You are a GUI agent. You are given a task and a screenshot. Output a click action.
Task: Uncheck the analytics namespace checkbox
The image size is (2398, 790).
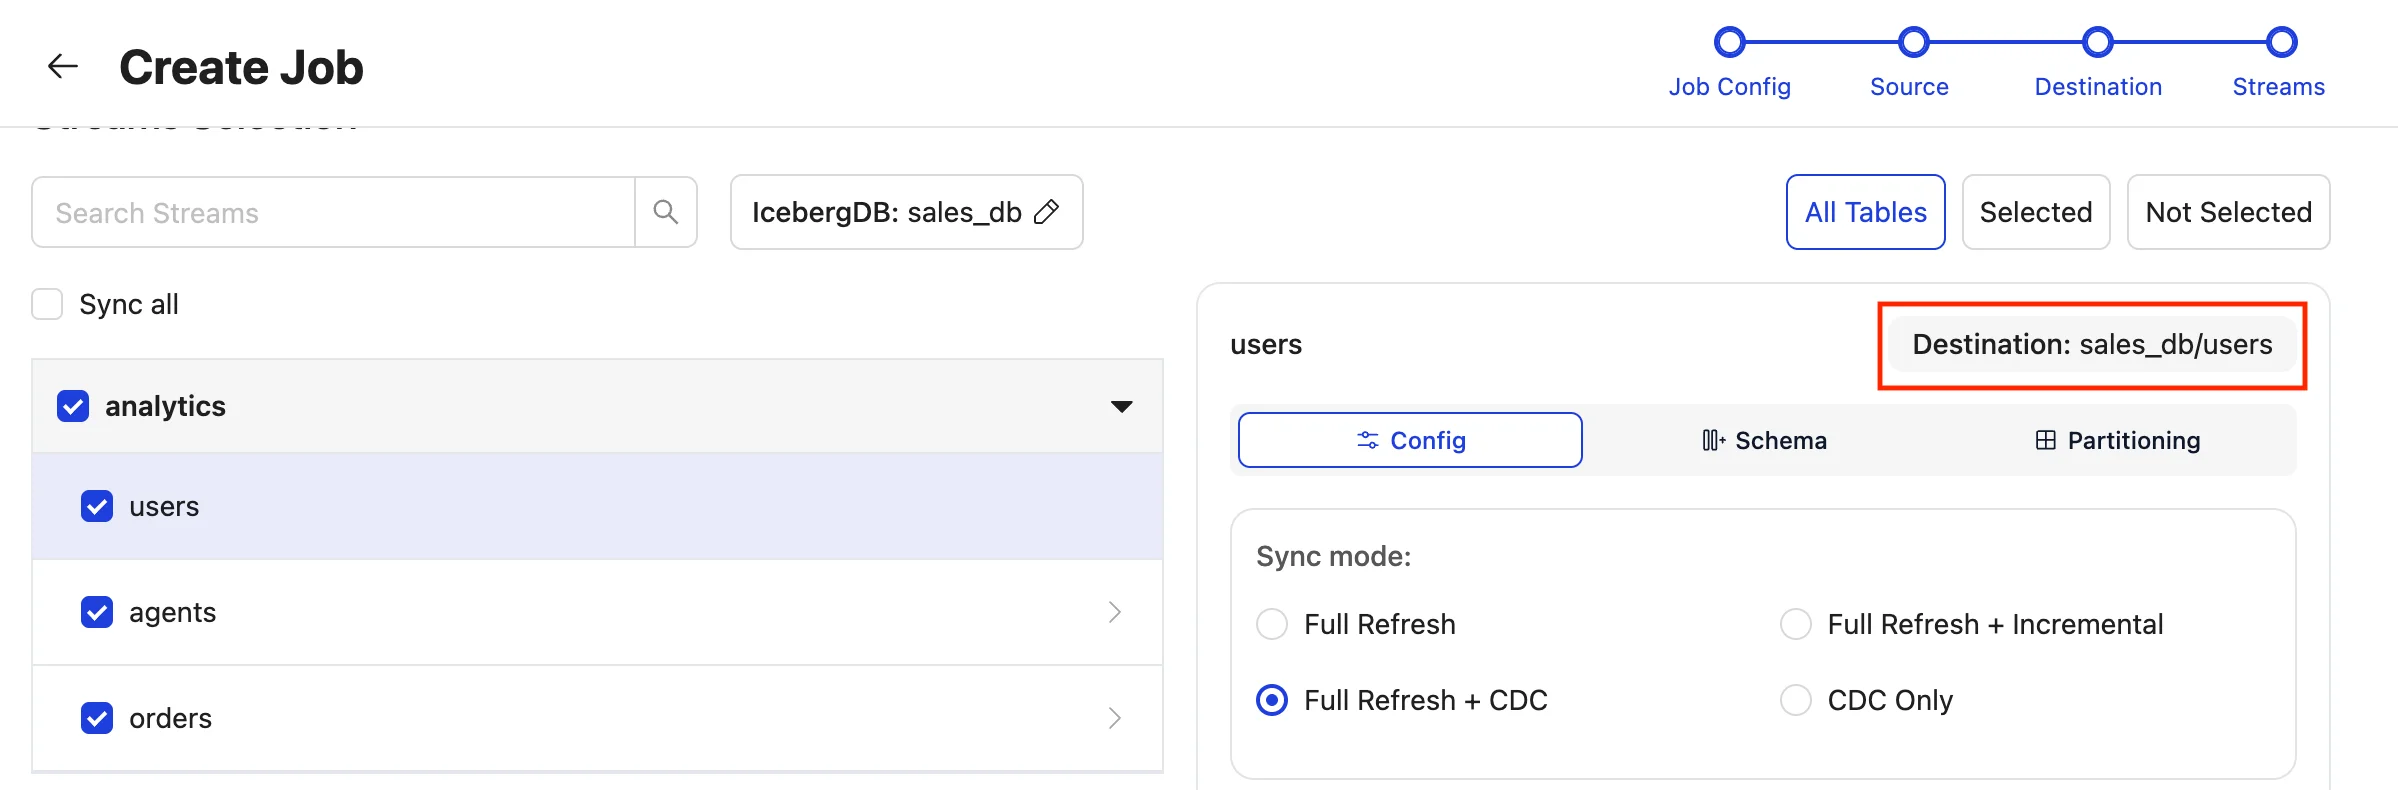(x=73, y=406)
